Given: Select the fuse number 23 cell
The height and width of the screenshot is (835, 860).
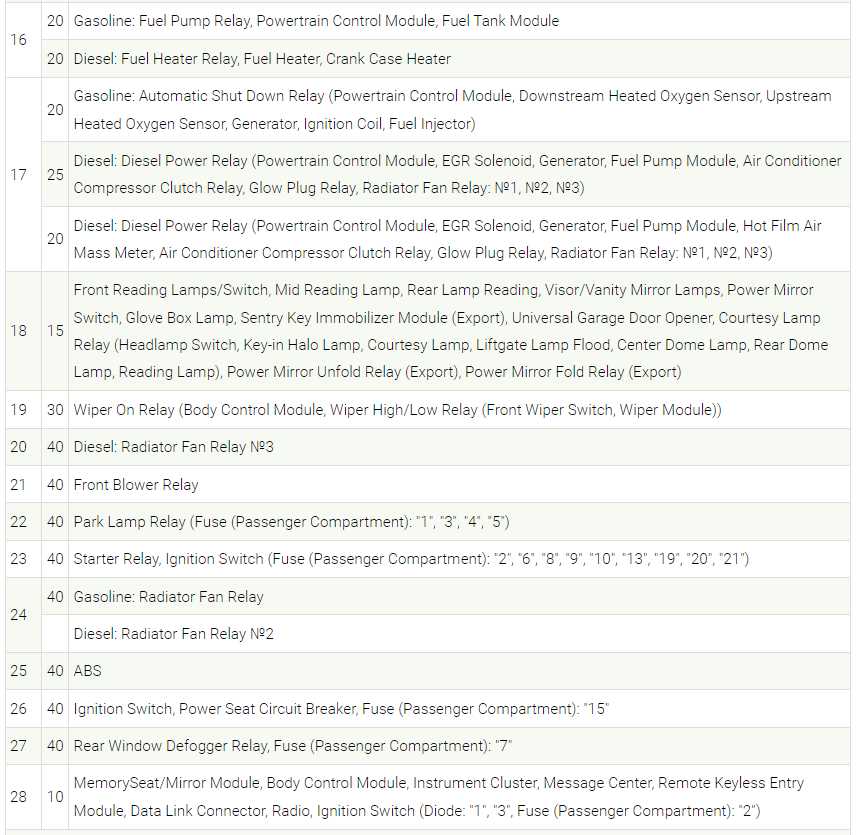Looking at the screenshot, I should point(24,559).
